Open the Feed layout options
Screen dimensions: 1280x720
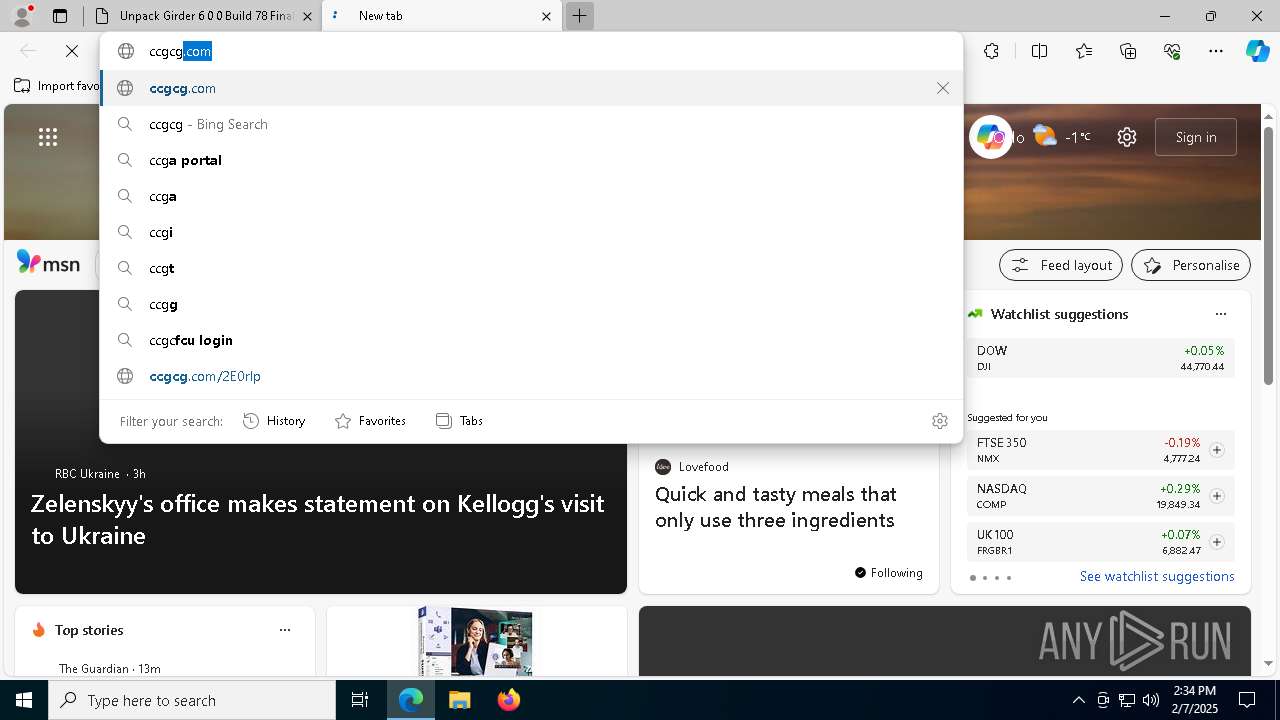[x=1061, y=265]
